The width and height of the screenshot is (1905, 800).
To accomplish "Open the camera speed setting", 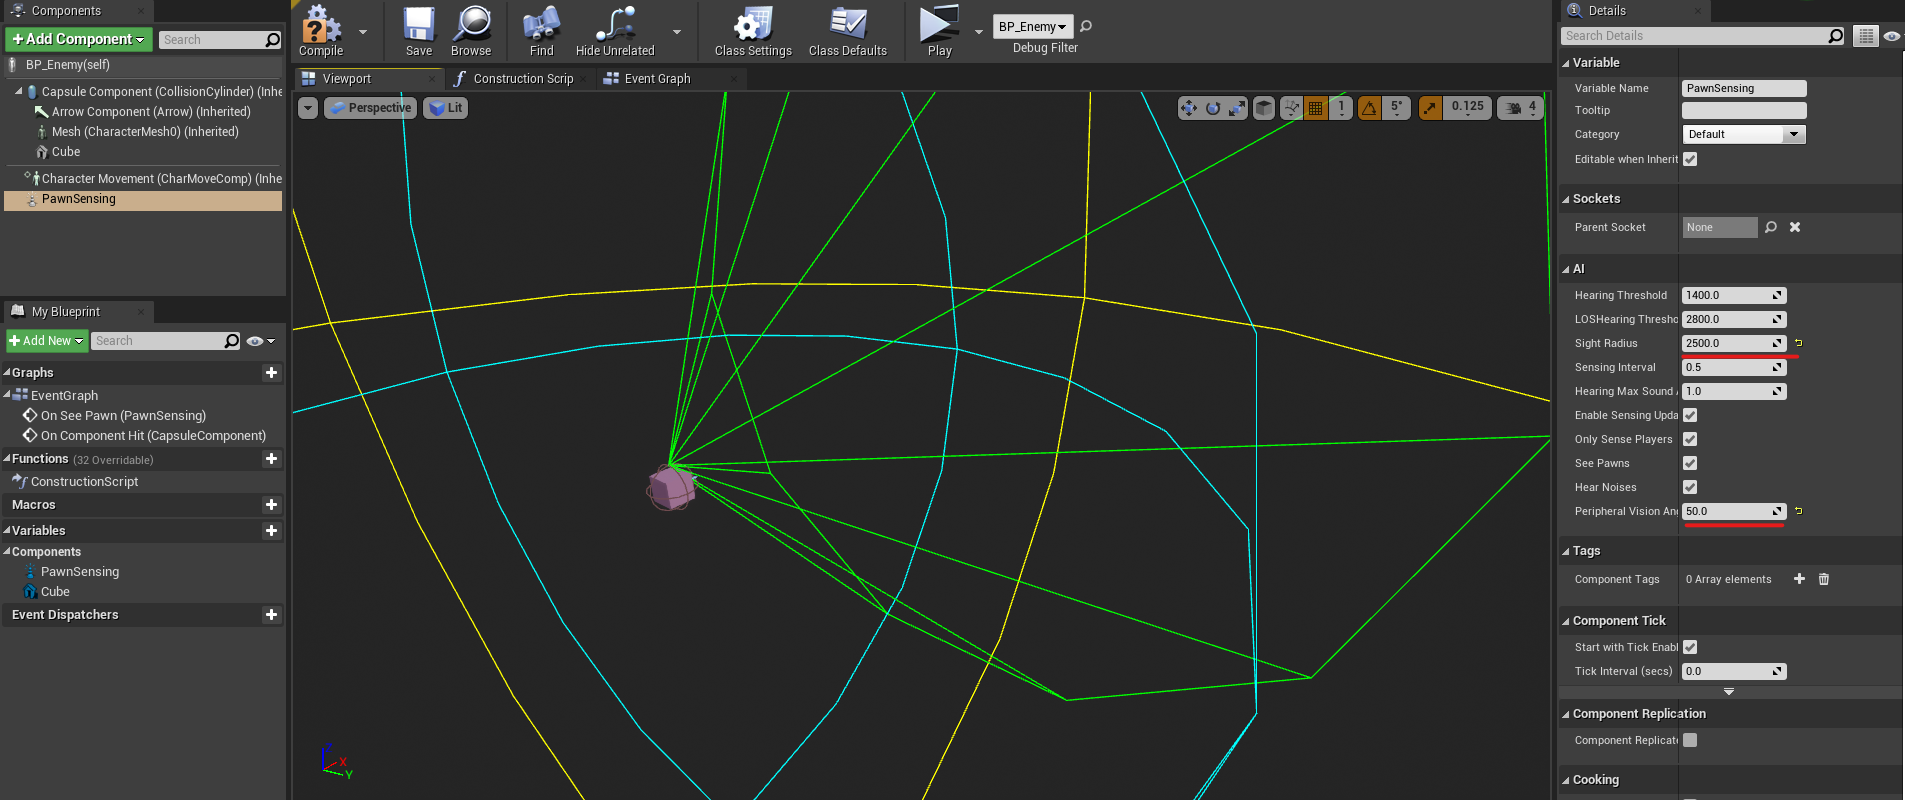I will tap(1521, 108).
